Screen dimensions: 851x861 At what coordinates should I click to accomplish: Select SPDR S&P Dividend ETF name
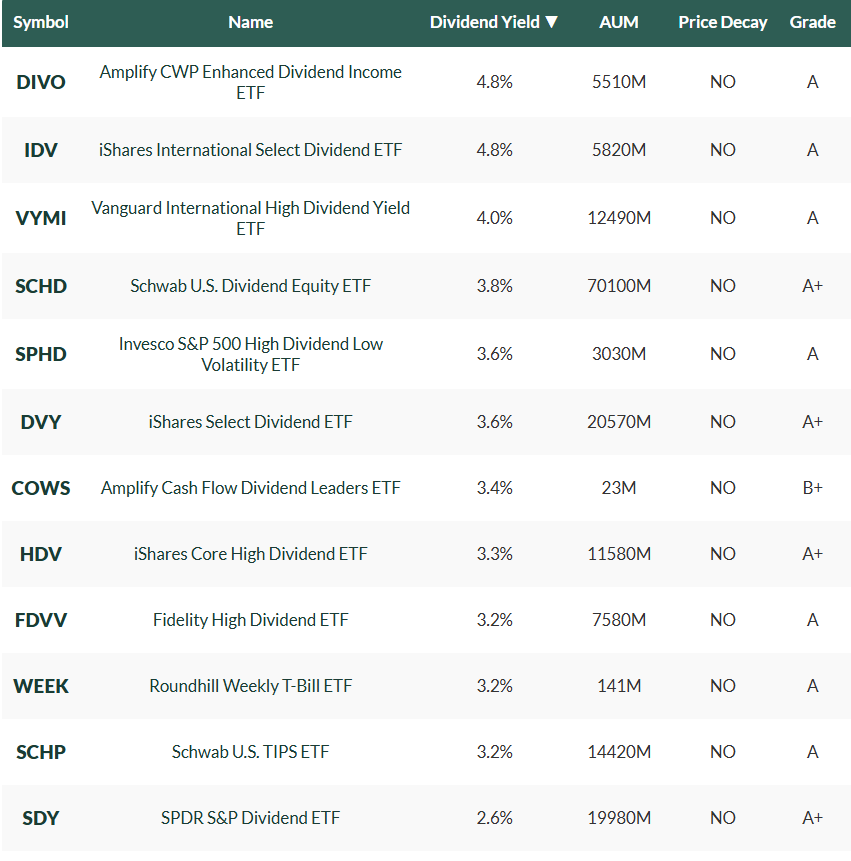(250, 818)
